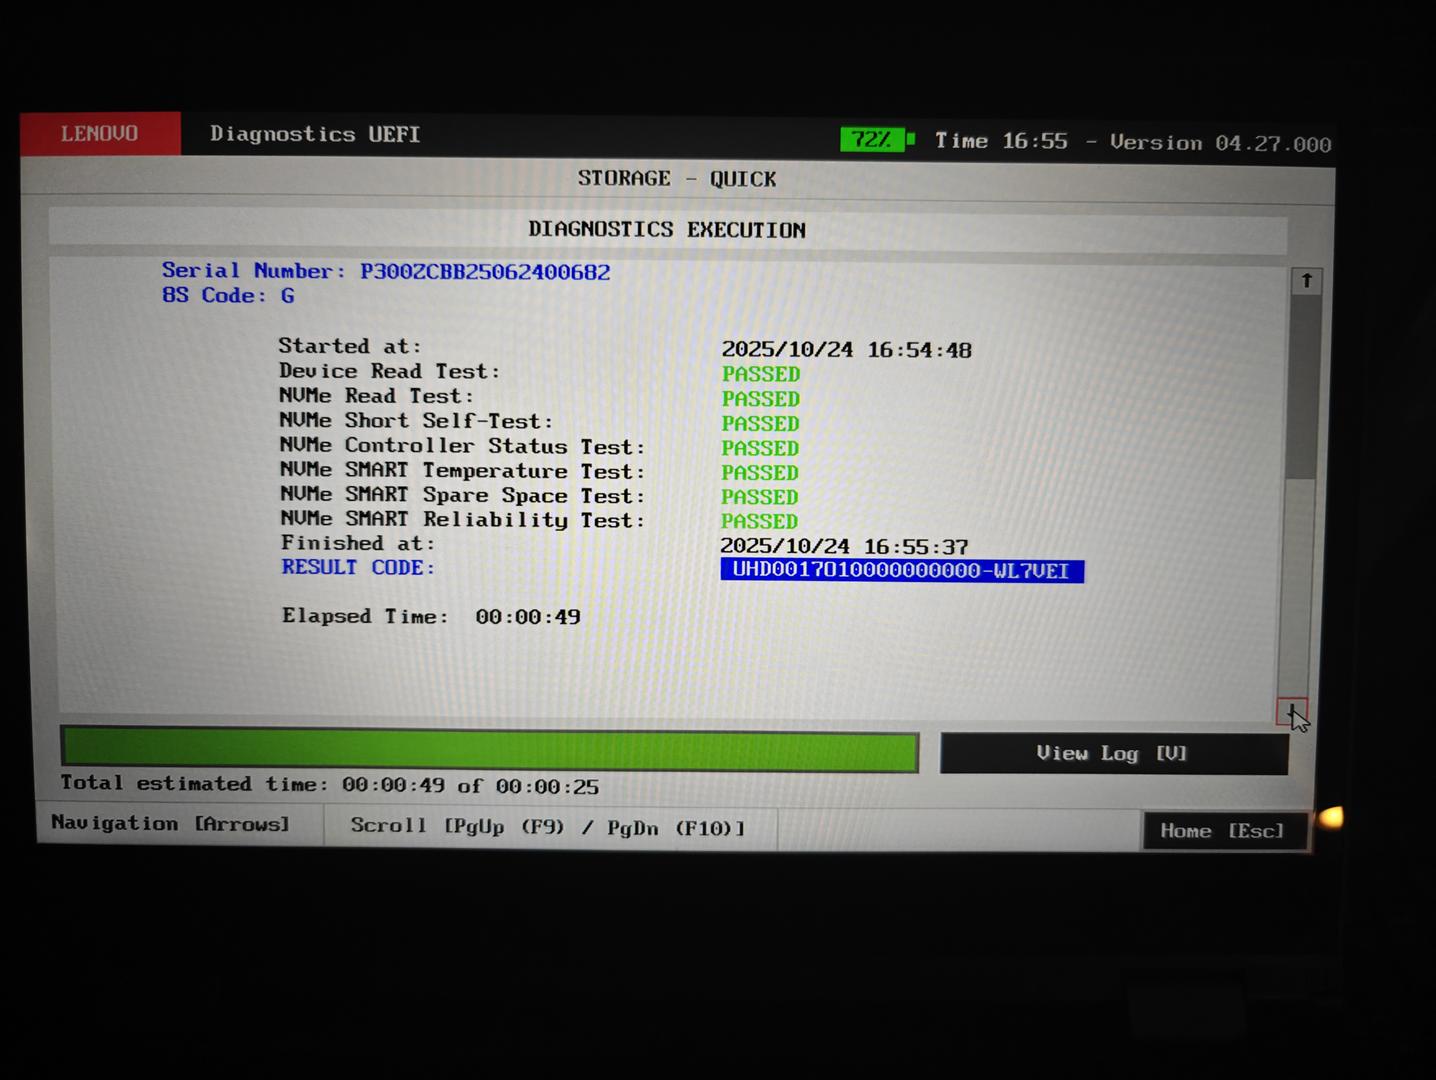
Task: Click the green test progress bar
Action: tap(489, 750)
